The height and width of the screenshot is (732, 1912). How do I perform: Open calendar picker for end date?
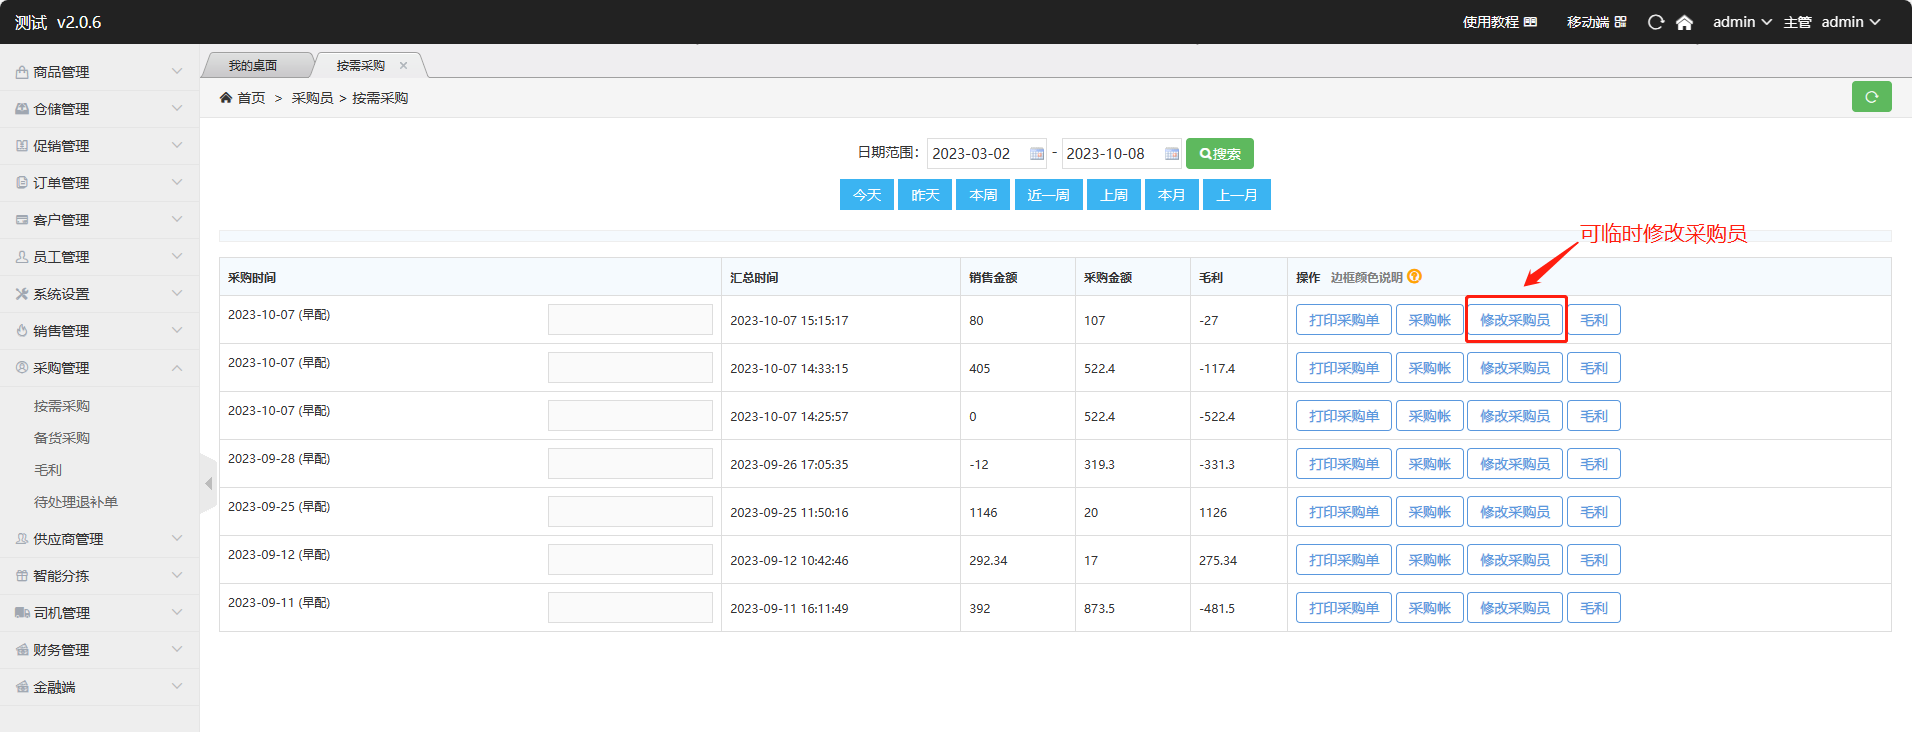coord(1171,154)
